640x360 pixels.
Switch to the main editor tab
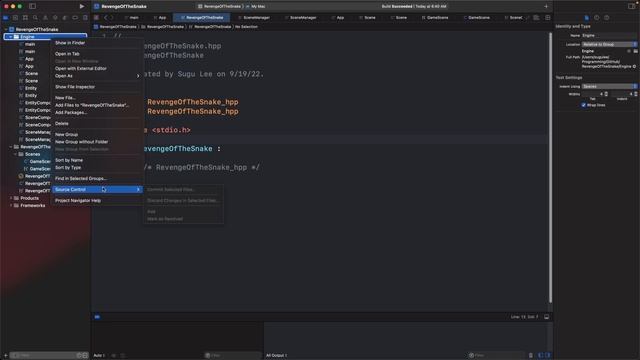point(134,18)
